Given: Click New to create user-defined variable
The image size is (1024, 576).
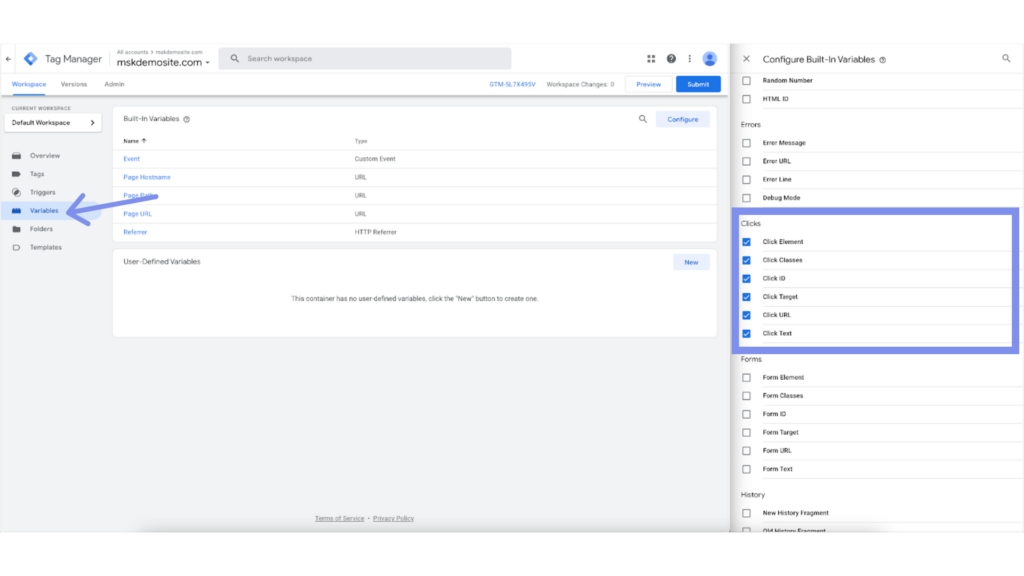Looking at the screenshot, I should click(691, 262).
